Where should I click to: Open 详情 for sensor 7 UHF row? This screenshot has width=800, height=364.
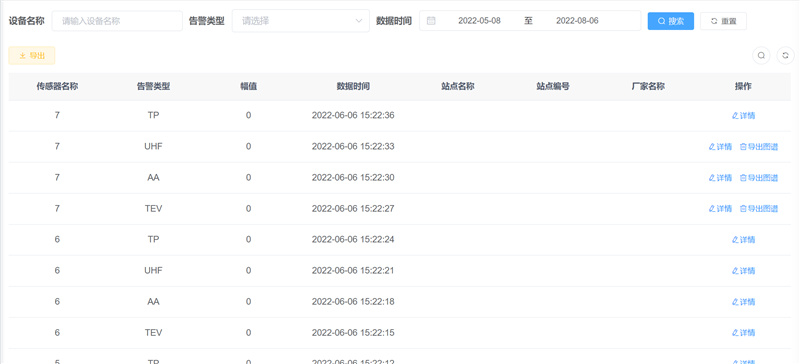click(x=720, y=147)
